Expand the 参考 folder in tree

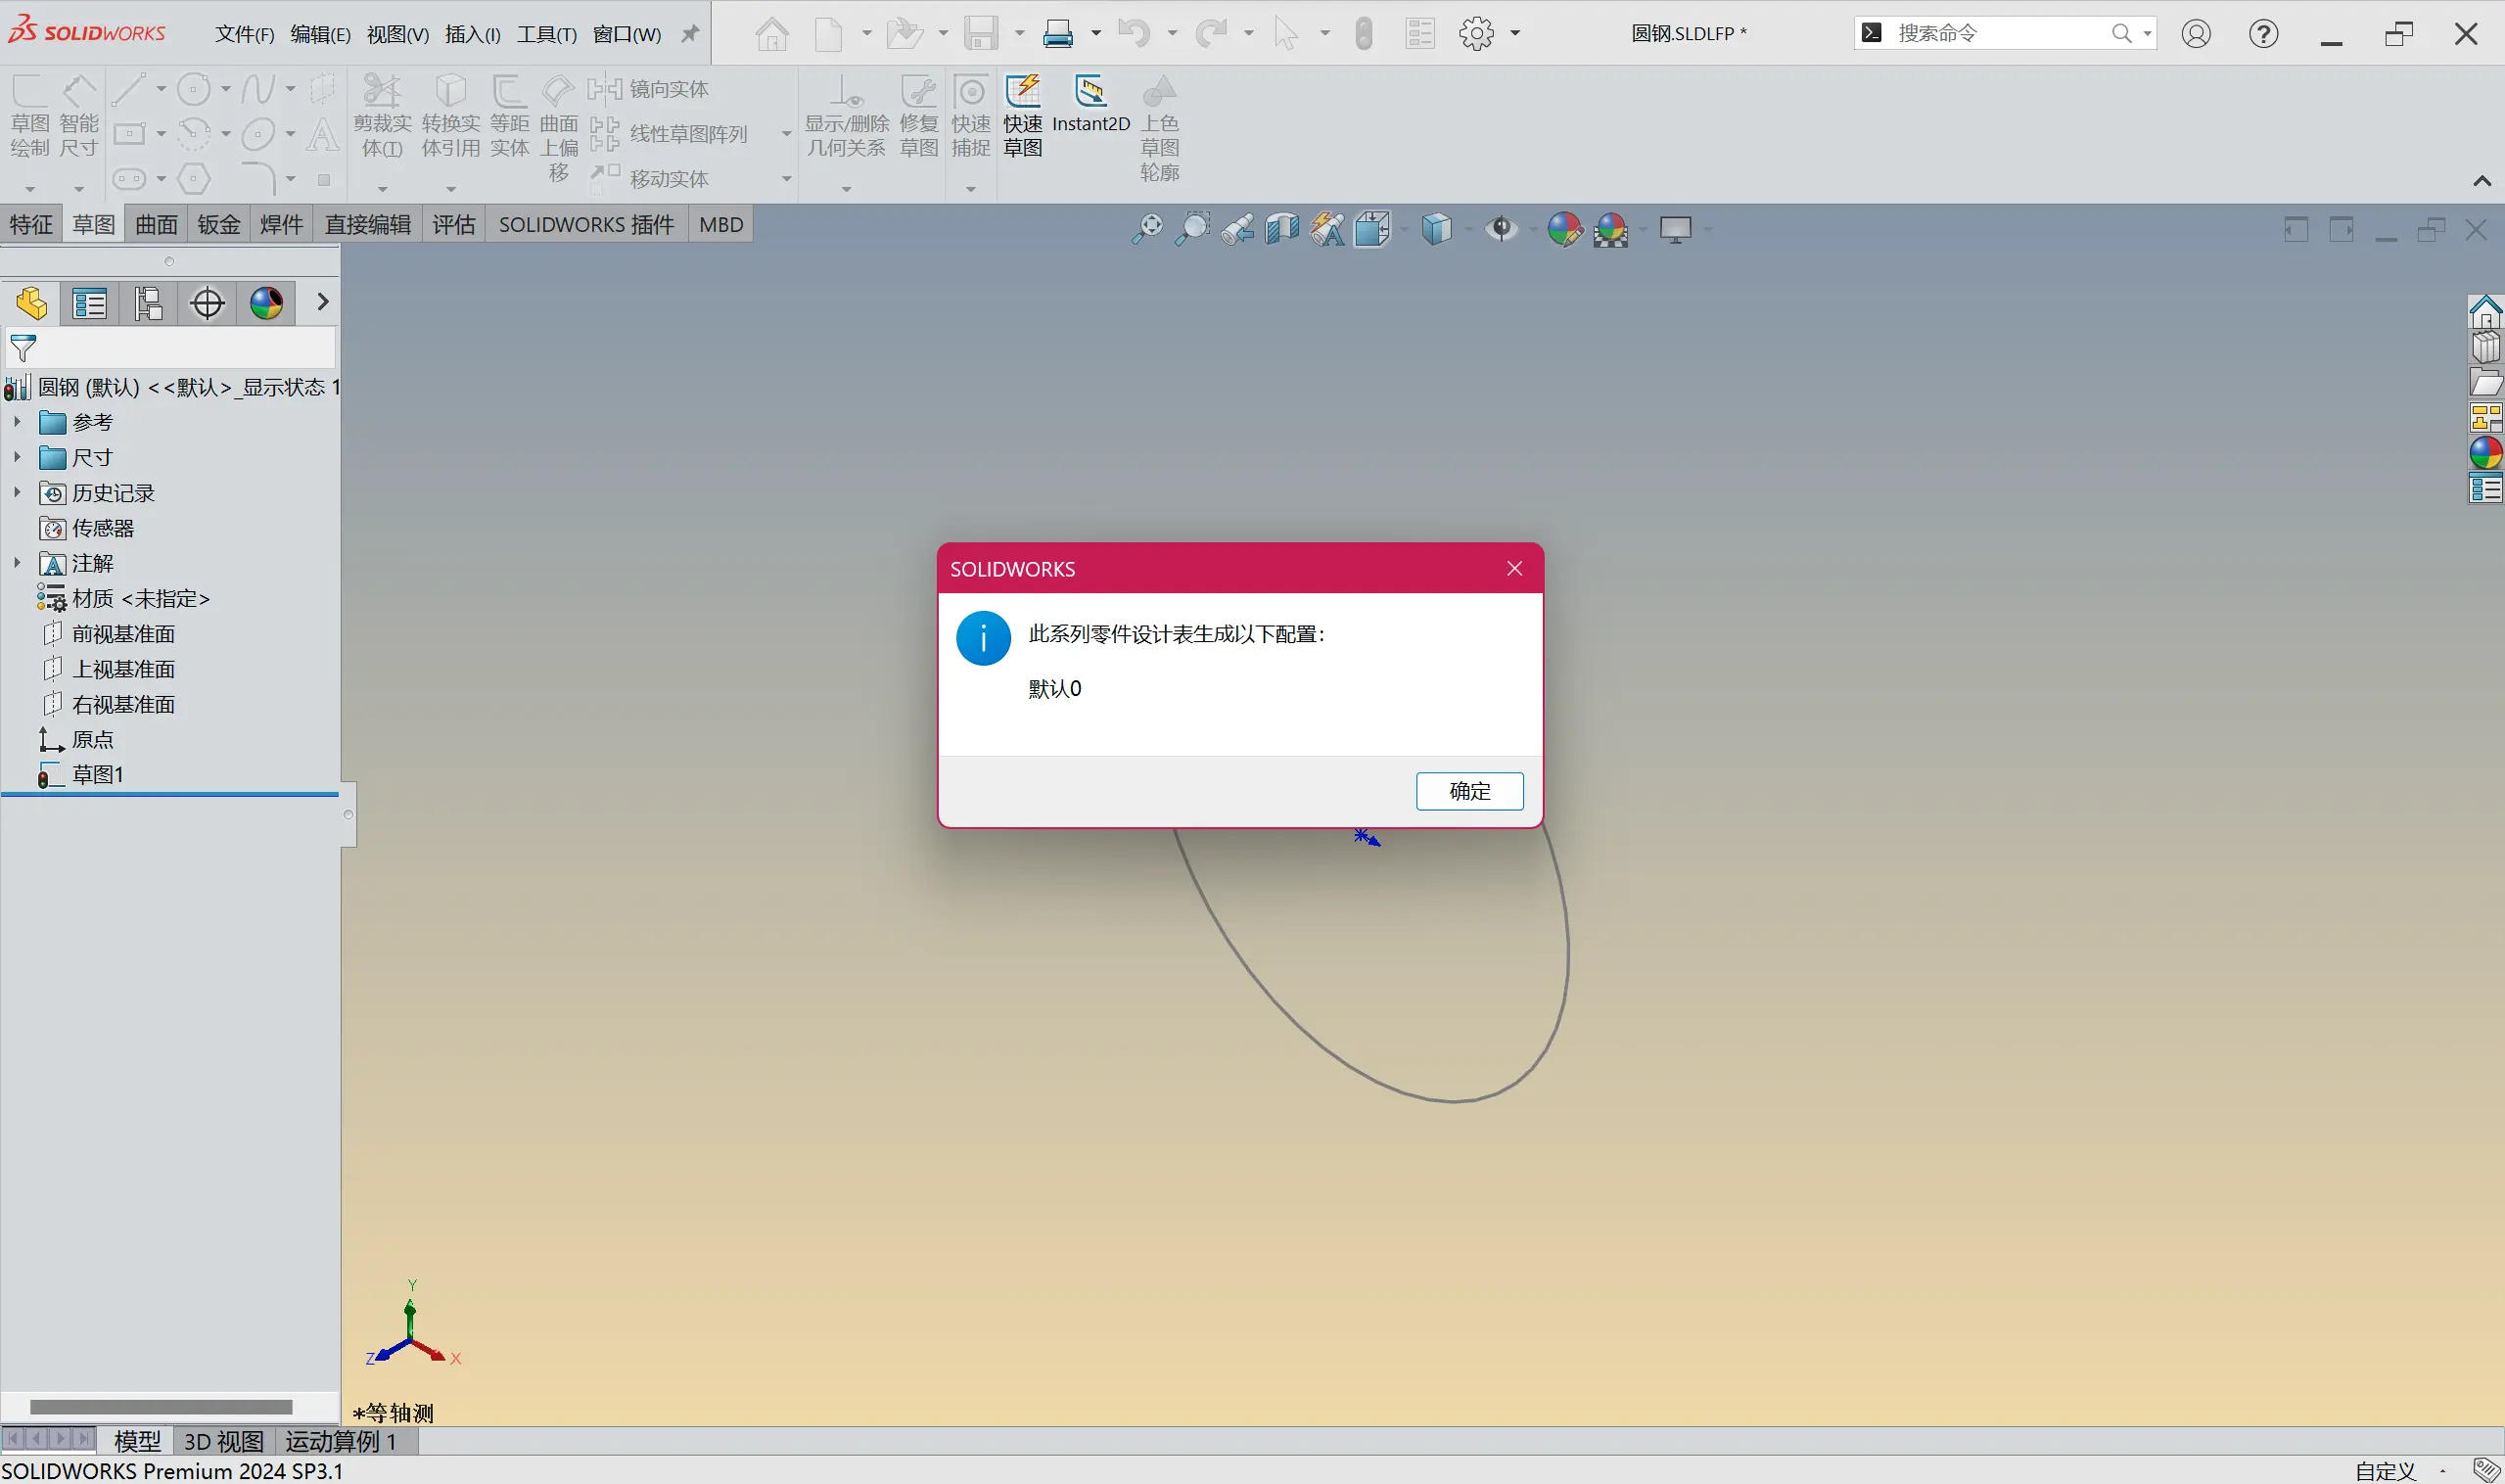[x=17, y=422]
